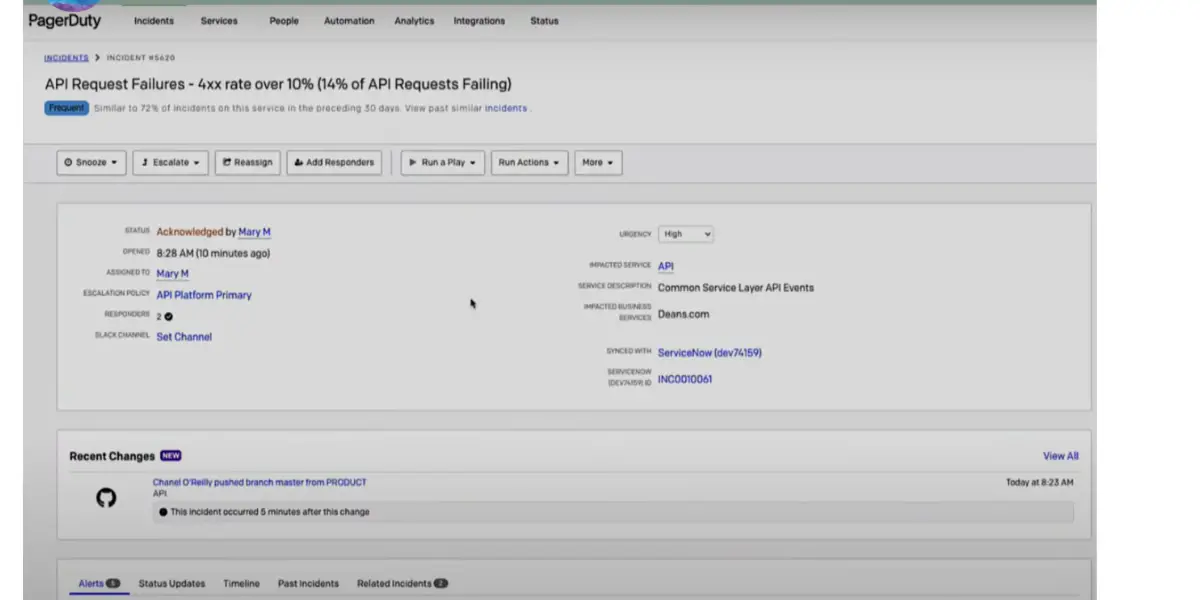Click the Add Responders button
The height and width of the screenshot is (600, 1200).
(334, 162)
